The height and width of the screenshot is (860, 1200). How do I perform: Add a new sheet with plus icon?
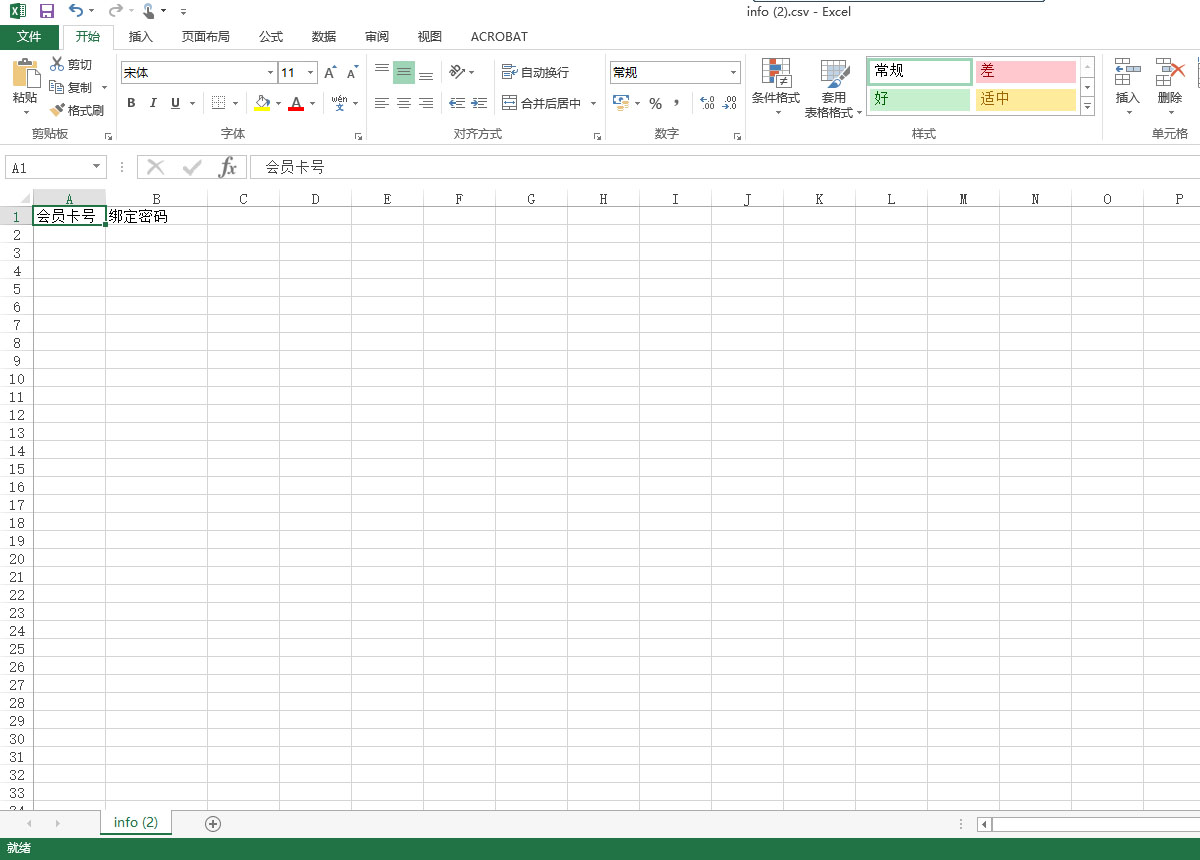click(212, 823)
